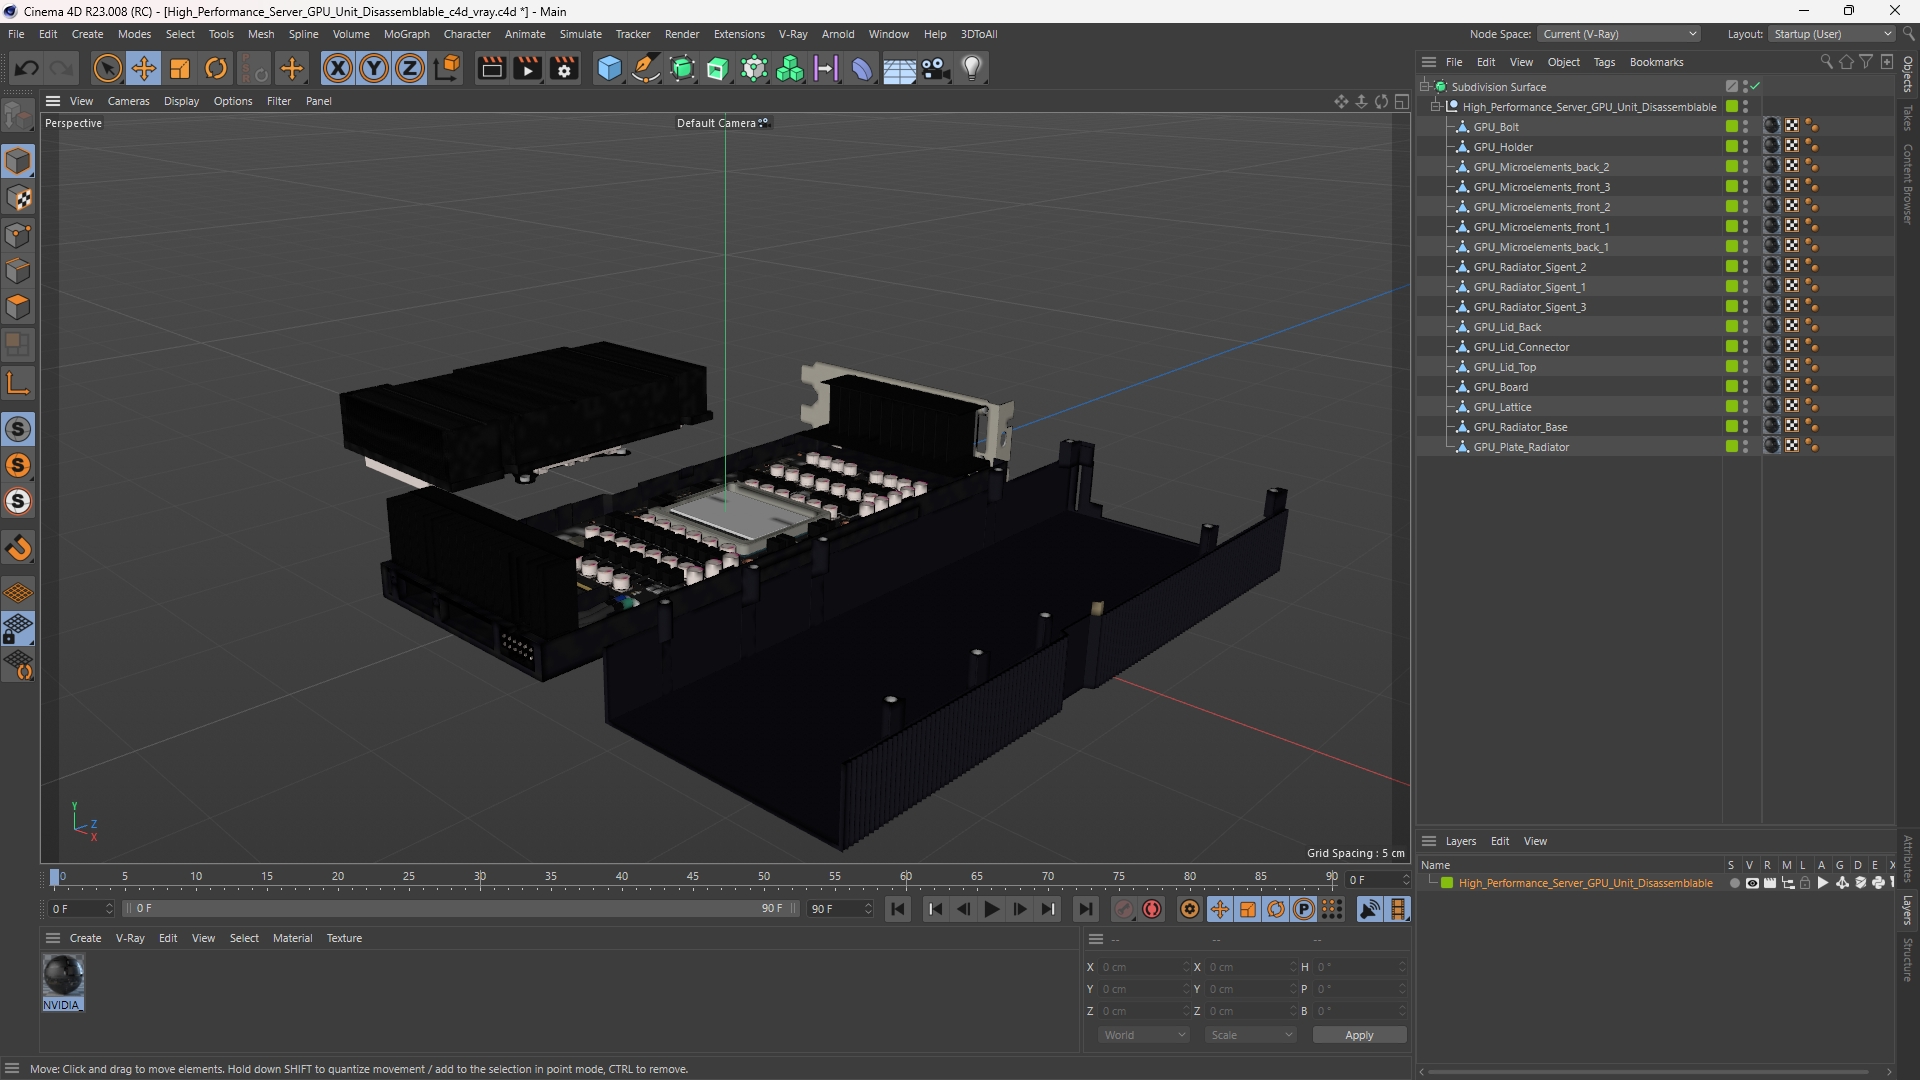Select the Rotate tool
This screenshot has width=1920, height=1080.
216,69
